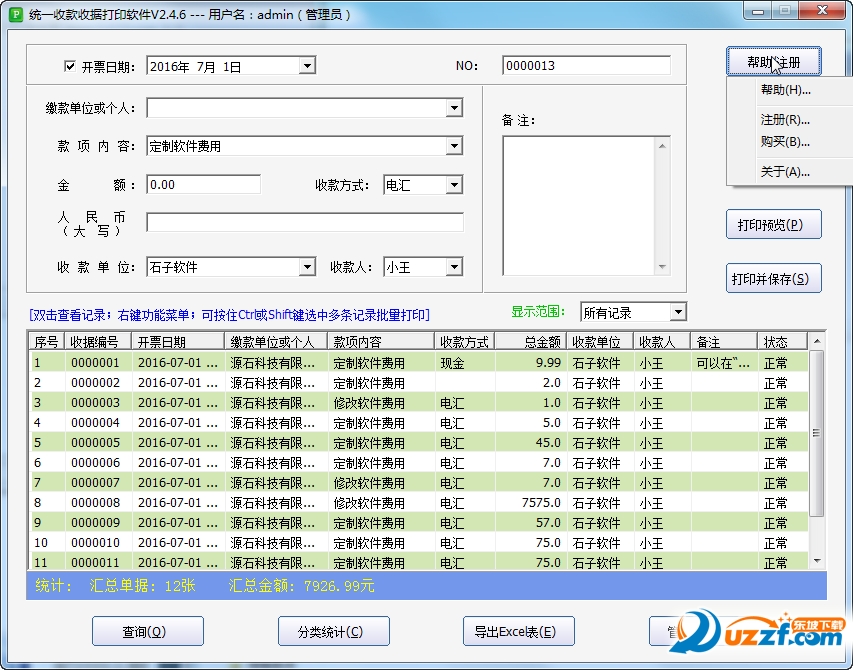Click the 查询(Q) button
This screenshot has width=853, height=670.
tap(148, 631)
